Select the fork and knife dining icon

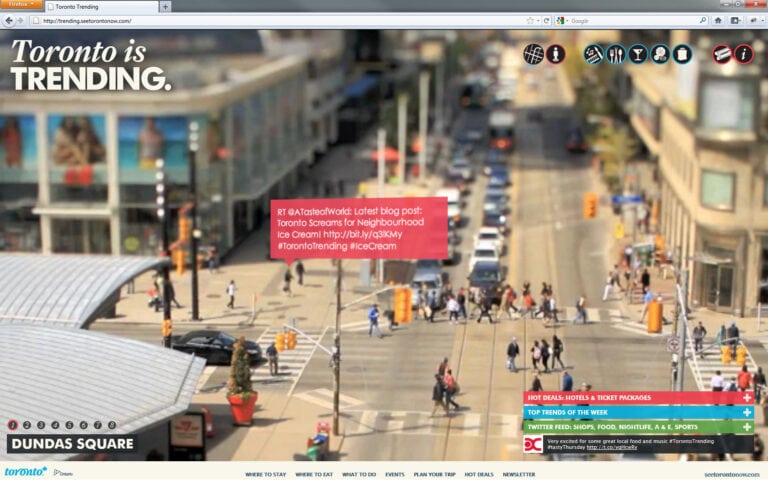616,54
